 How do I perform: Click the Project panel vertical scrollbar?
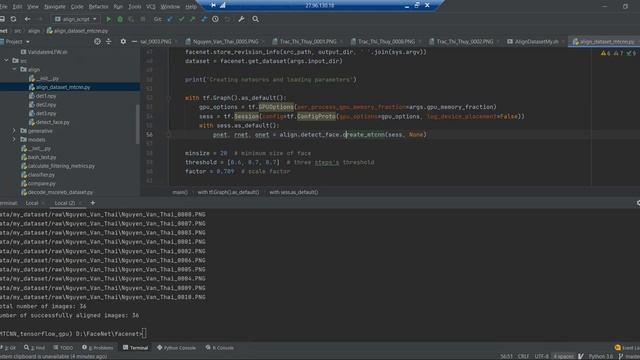coord(138,124)
